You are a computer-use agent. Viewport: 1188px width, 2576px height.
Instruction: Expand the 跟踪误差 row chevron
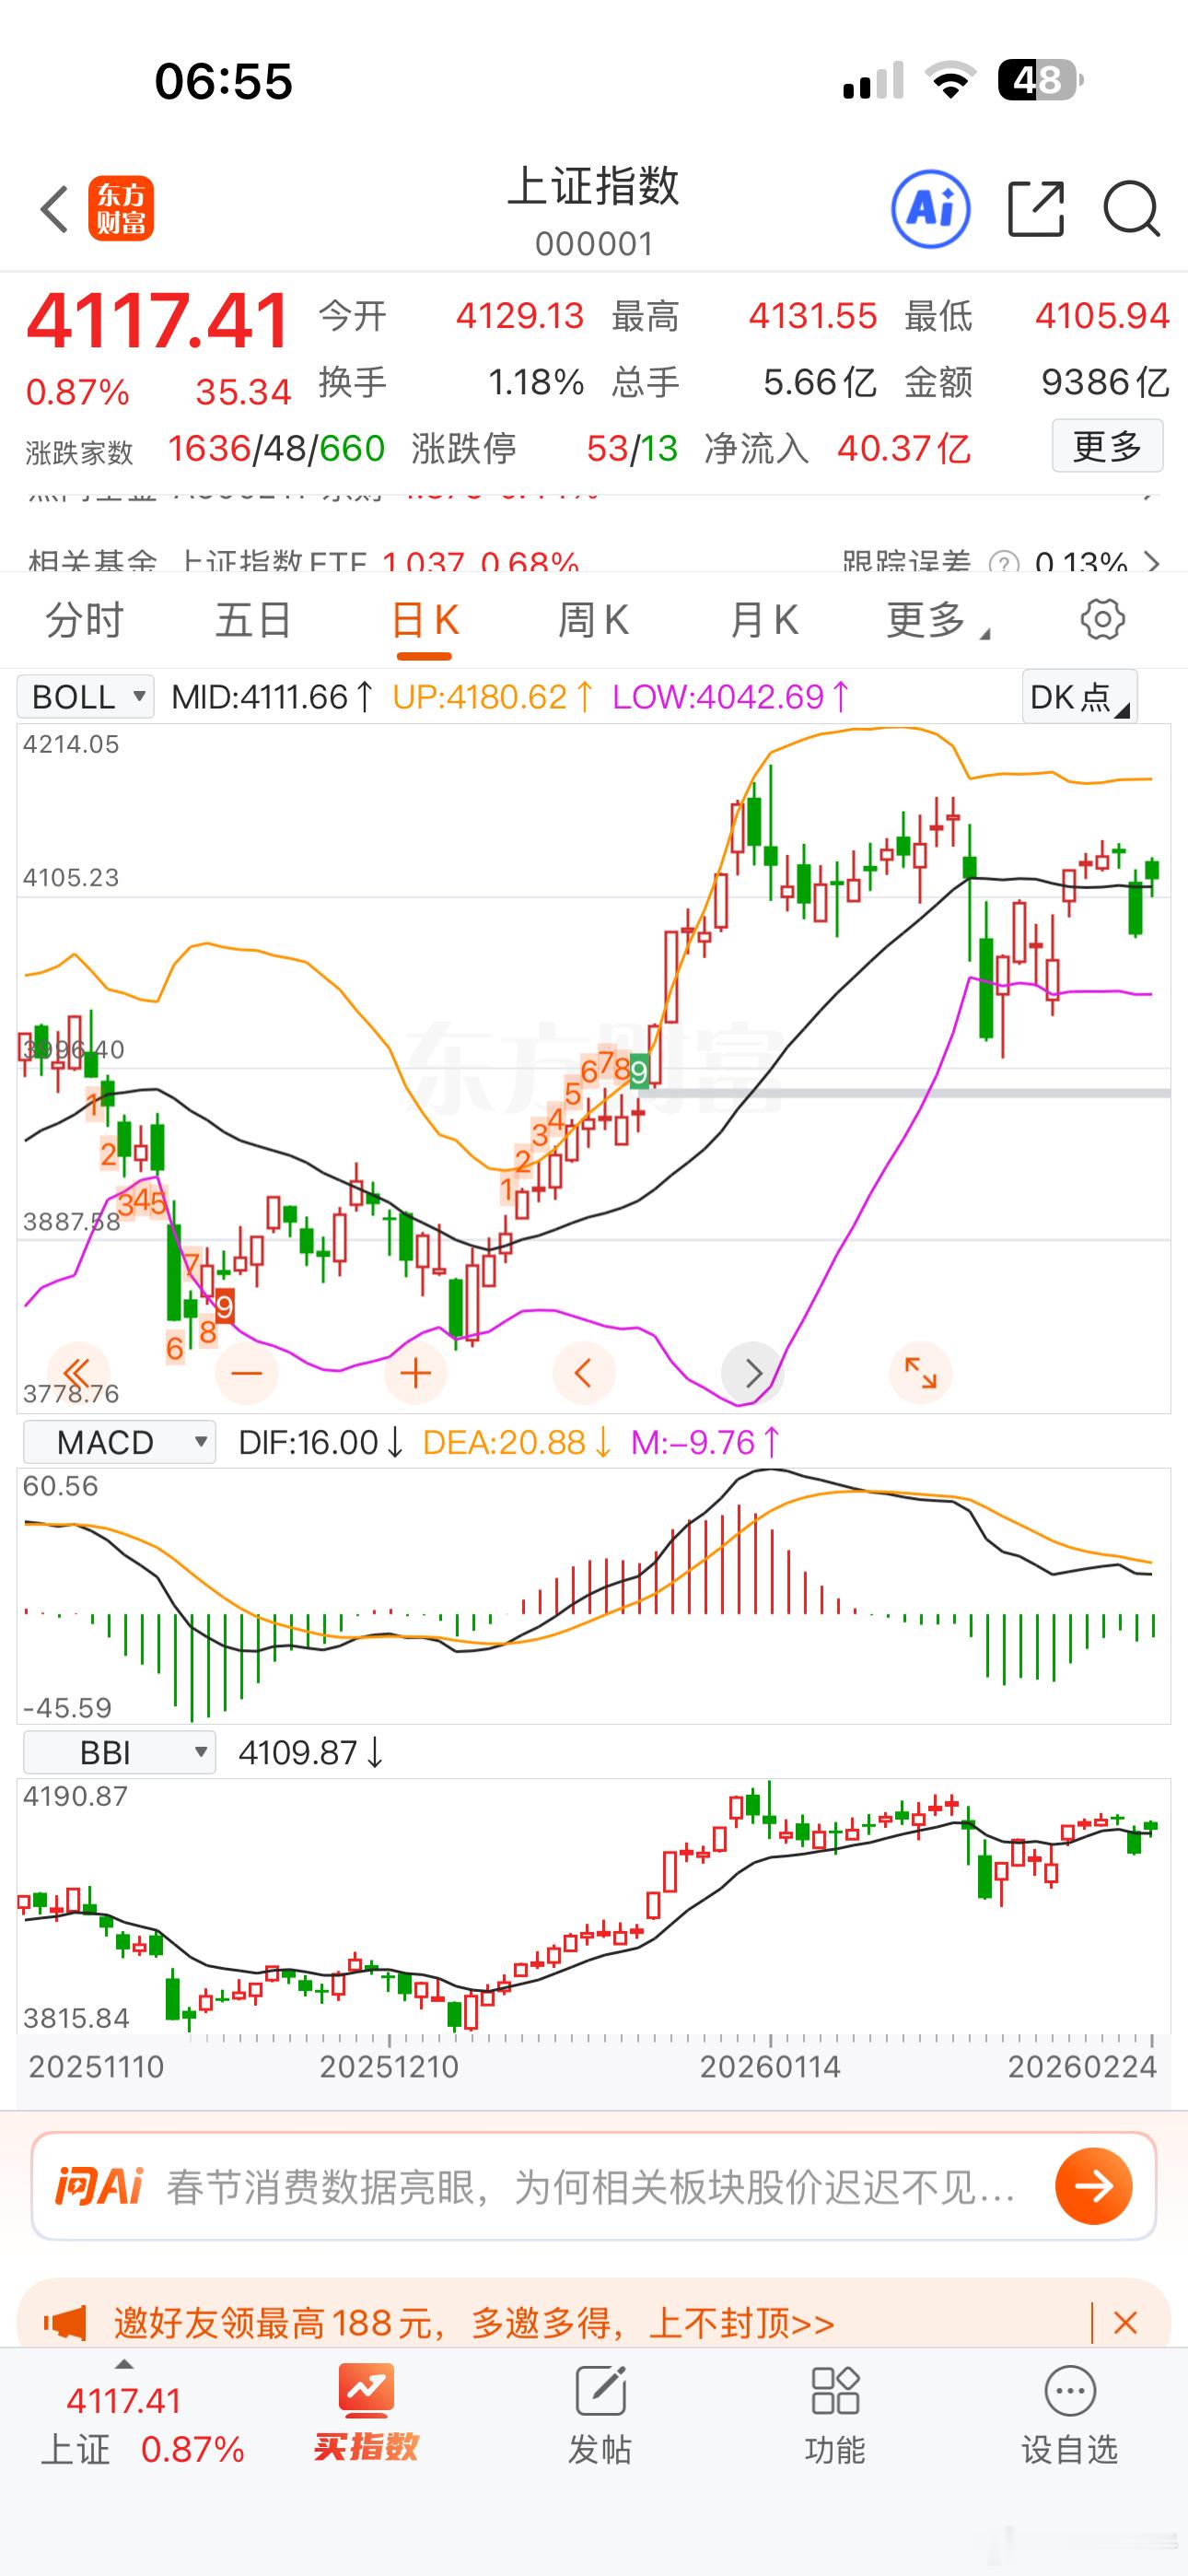(x=1153, y=562)
